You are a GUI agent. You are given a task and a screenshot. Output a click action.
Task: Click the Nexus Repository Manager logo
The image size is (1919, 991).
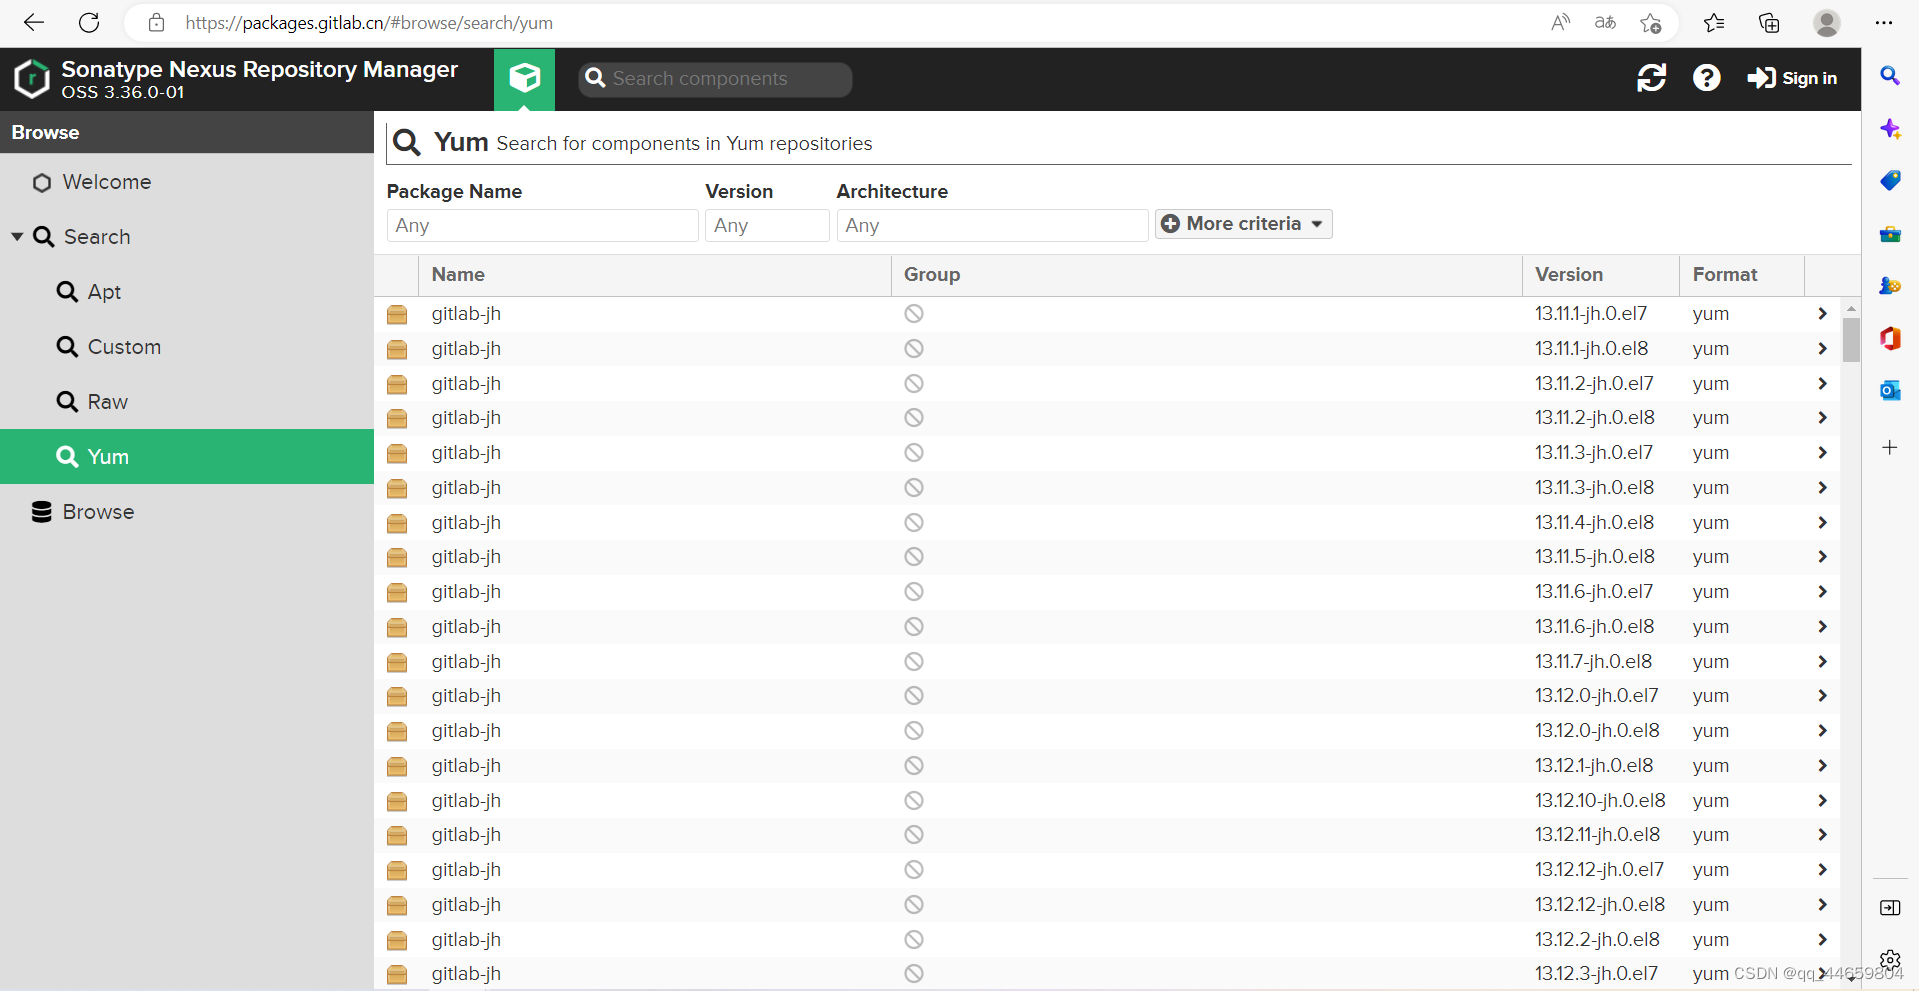[32, 79]
